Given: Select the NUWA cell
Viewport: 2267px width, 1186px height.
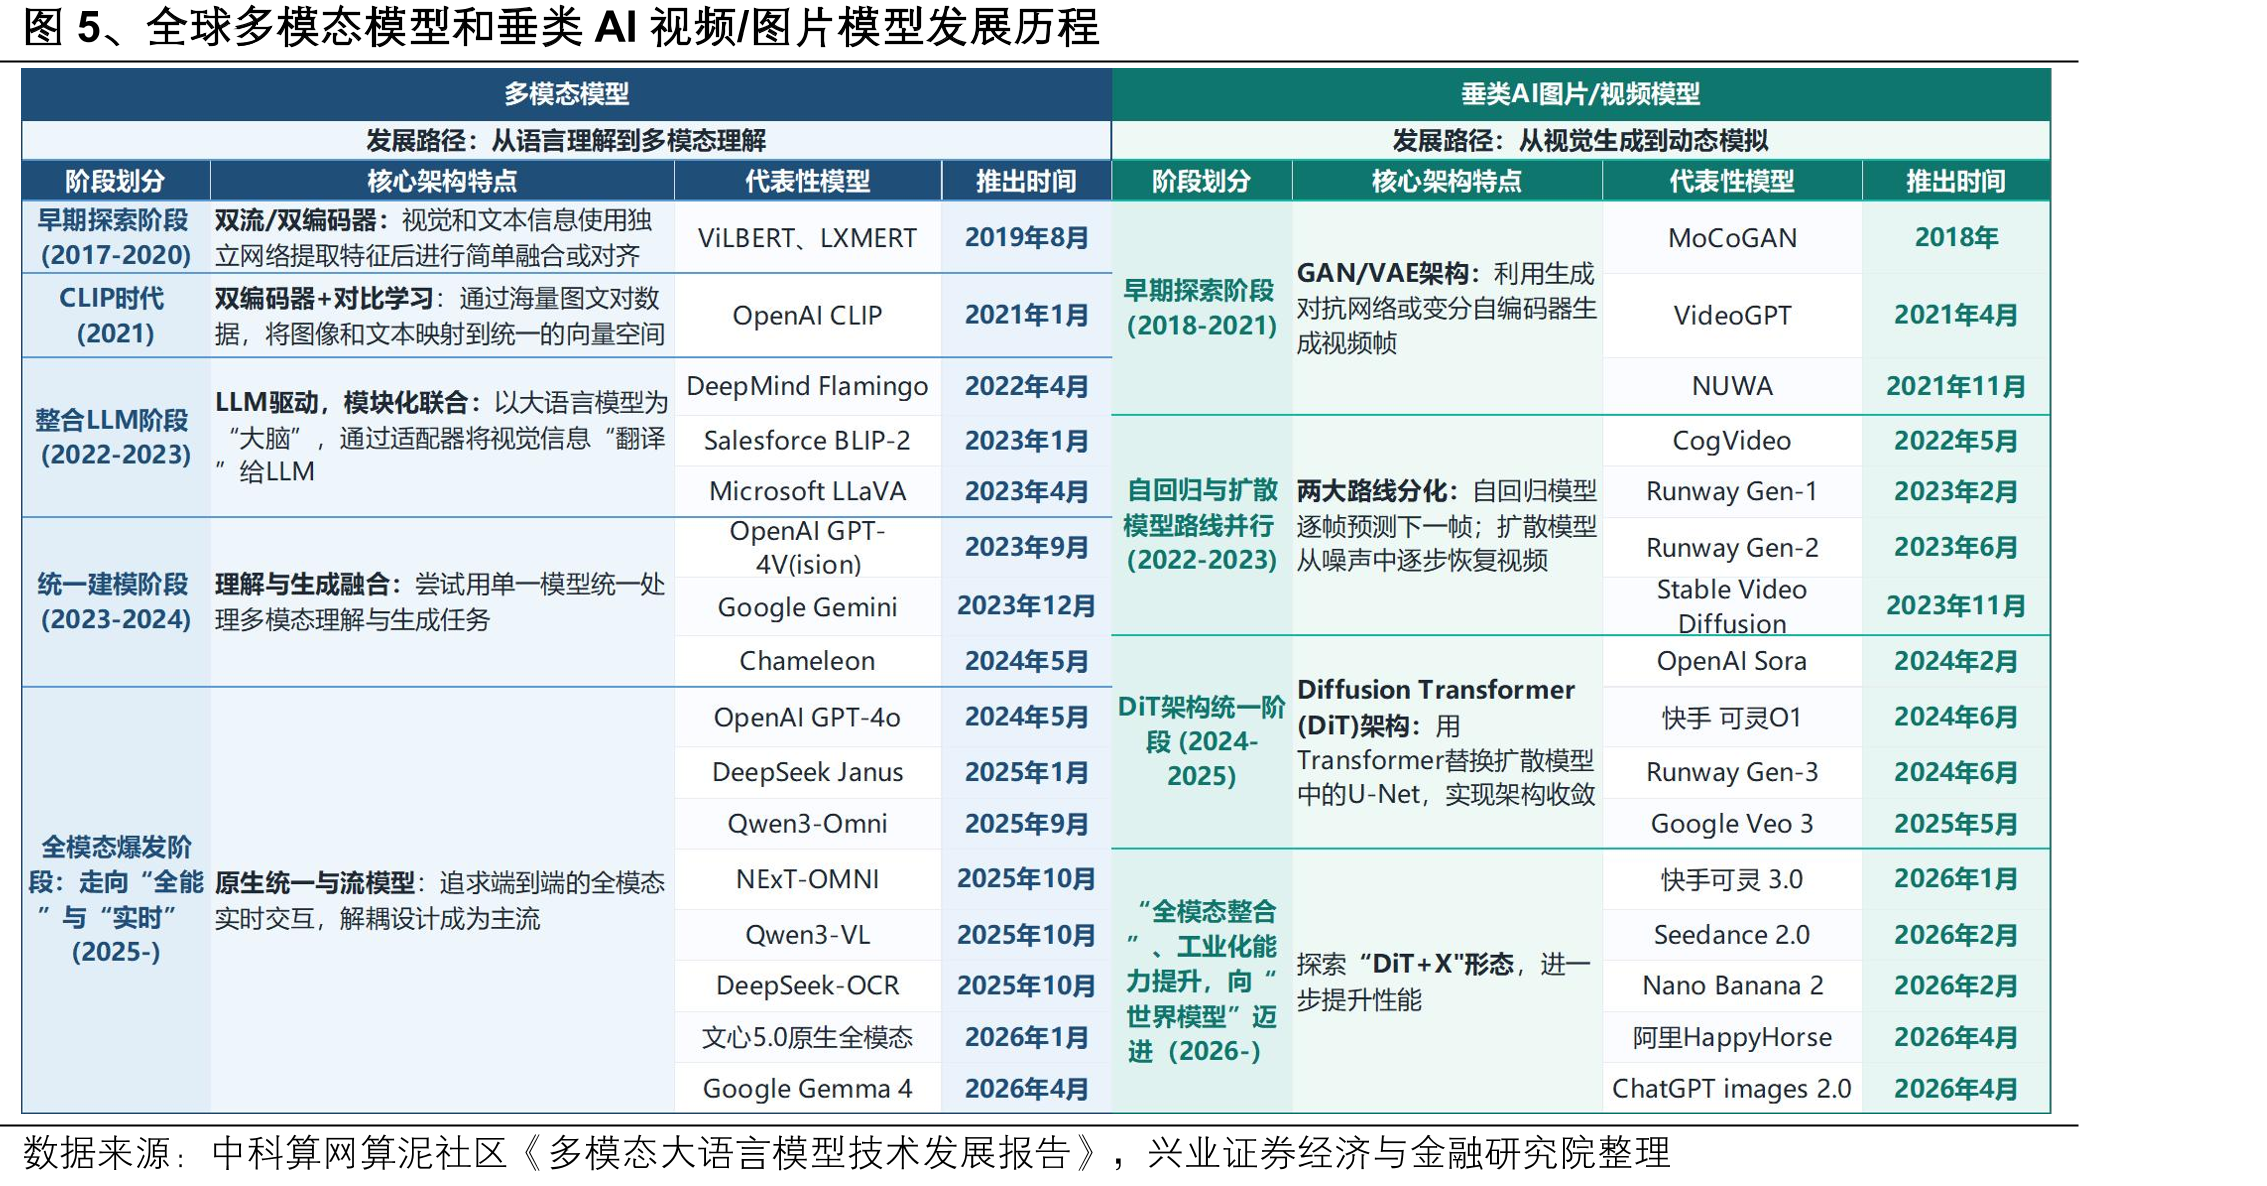Looking at the screenshot, I should [x=1732, y=387].
